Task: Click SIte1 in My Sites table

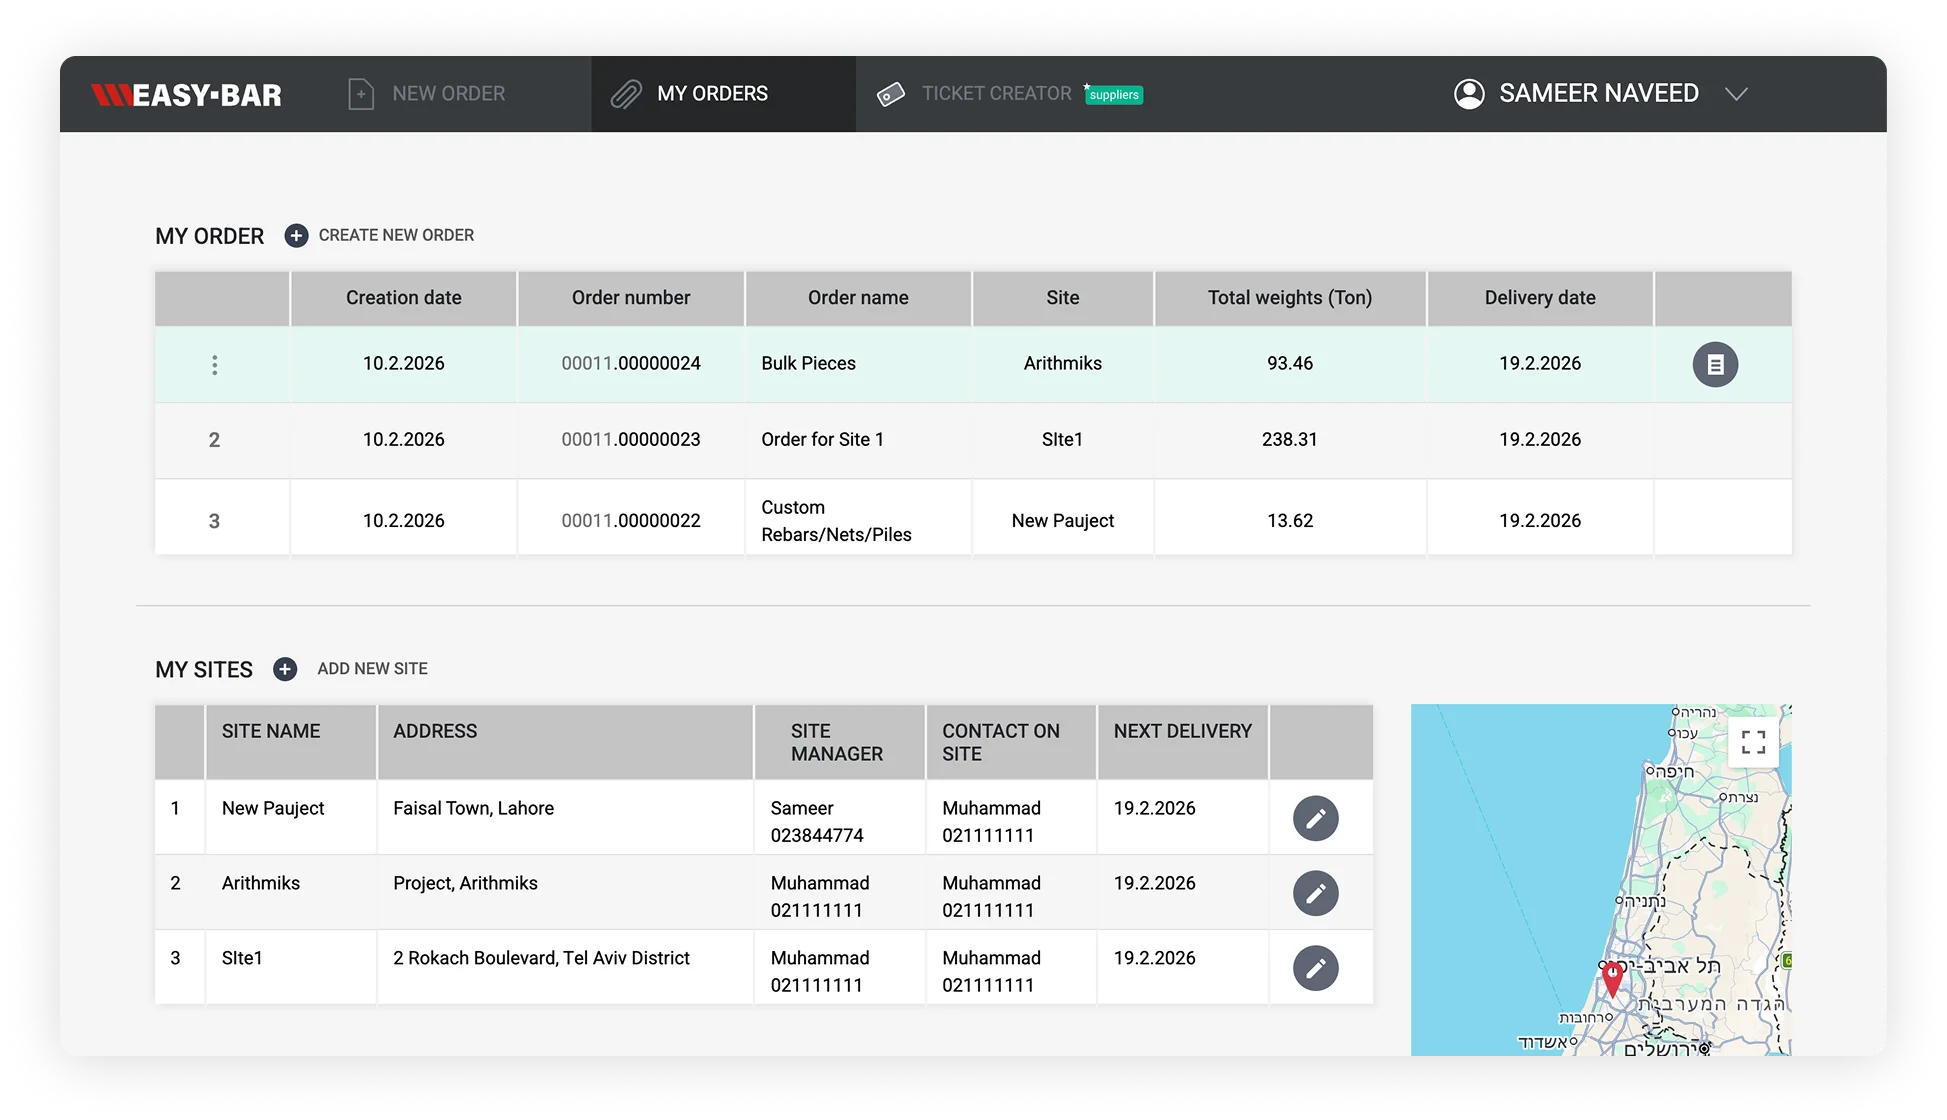Action: pyautogui.click(x=242, y=958)
